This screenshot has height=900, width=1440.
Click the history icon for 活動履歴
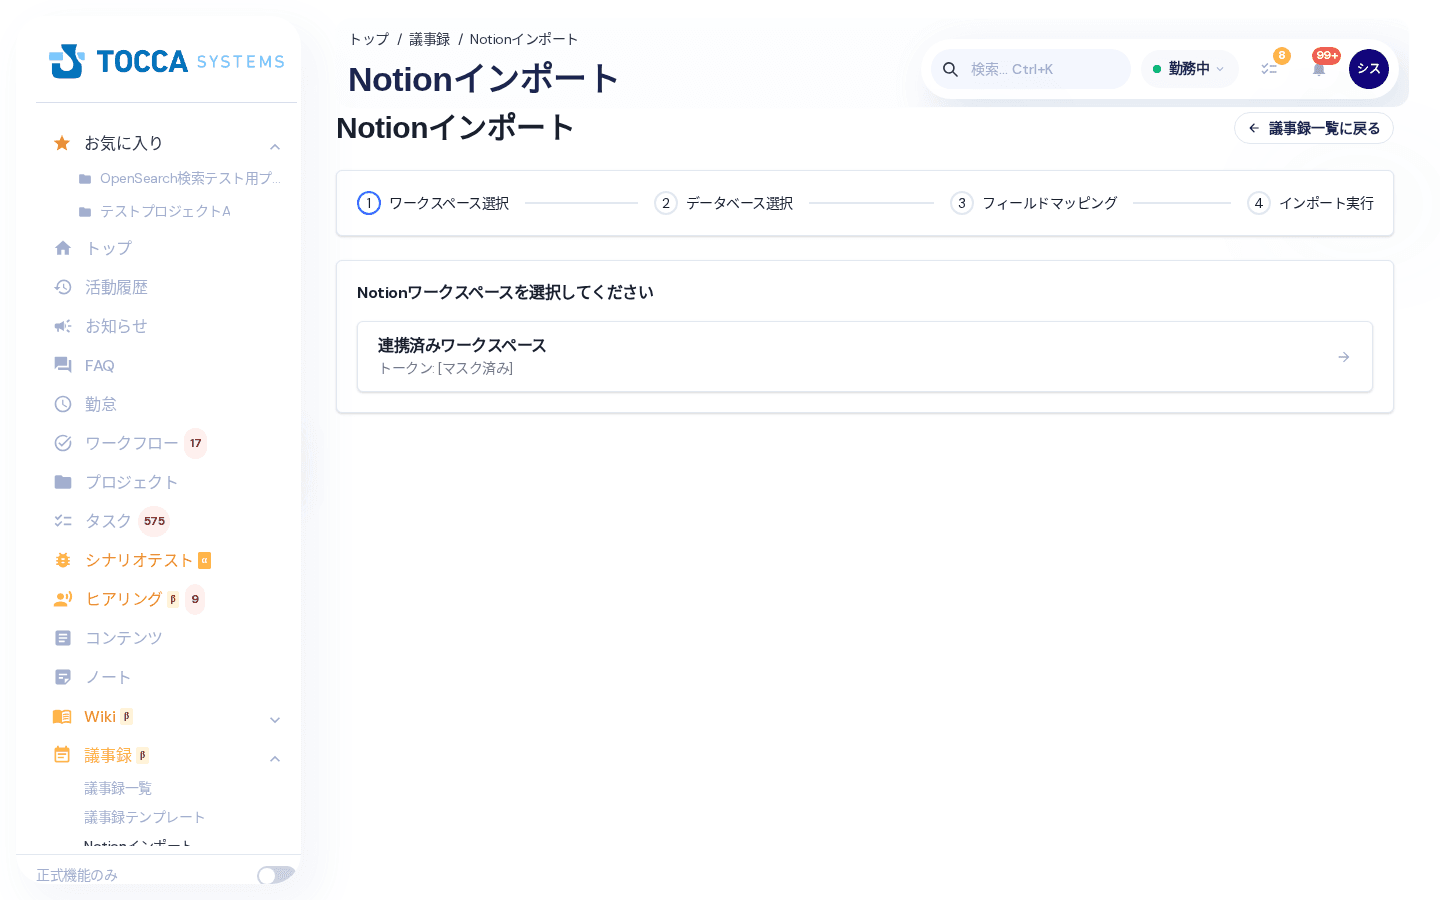pos(63,287)
